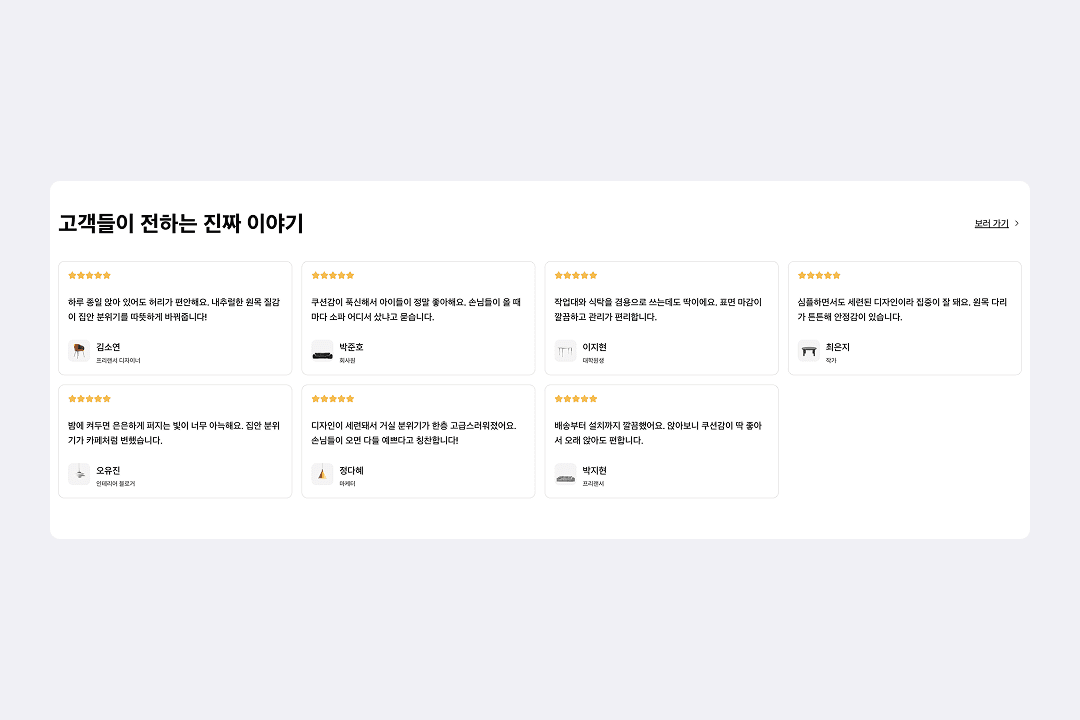The width and height of the screenshot is (1080, 720).
Task: Click 박준호's sofa avatar image
Action: tap(321, 351)
